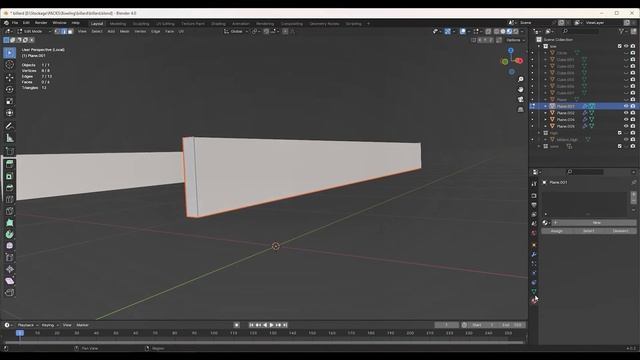Select the Smooth tool
The width and height of the screenshot is (640, 360).
[x=9, y=246]
